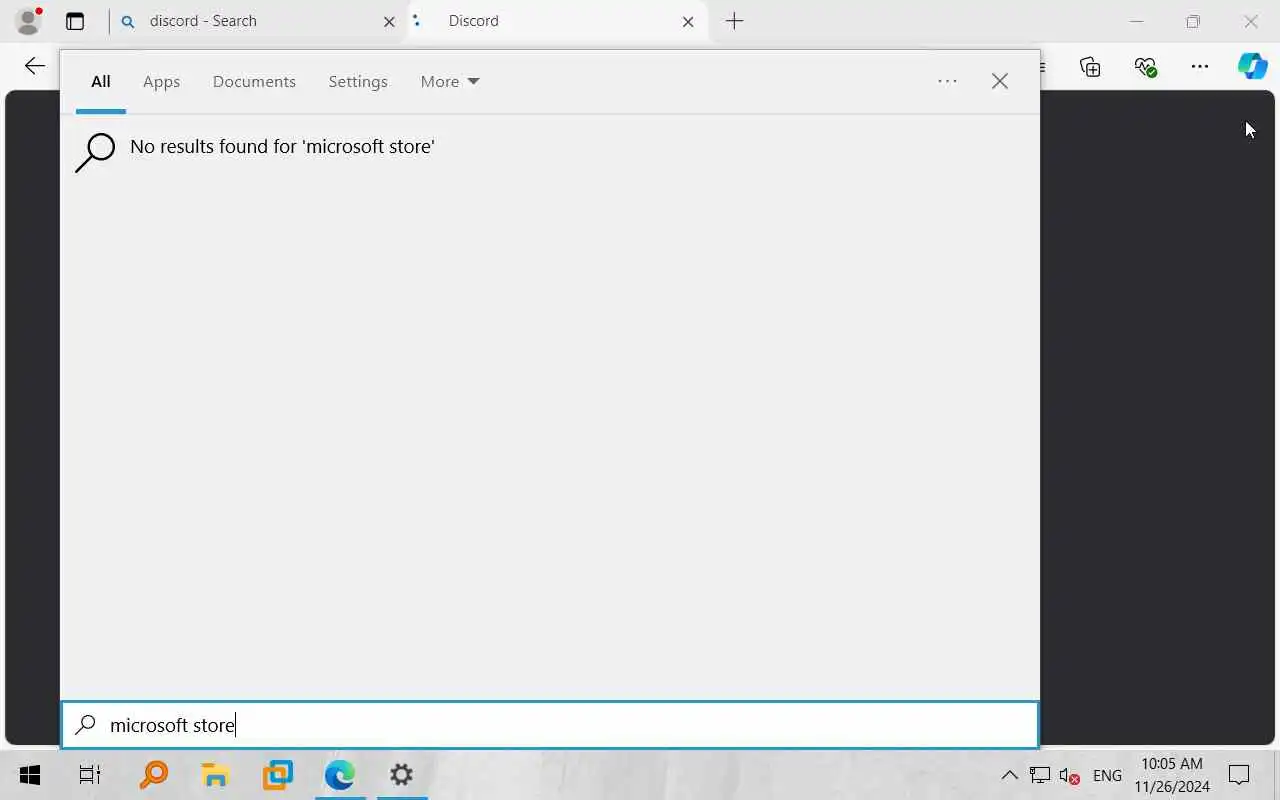This screenshot has width=1280, height=800.
Task: Open search panel options ellipsis menu
Action: [x=947, y=81]
